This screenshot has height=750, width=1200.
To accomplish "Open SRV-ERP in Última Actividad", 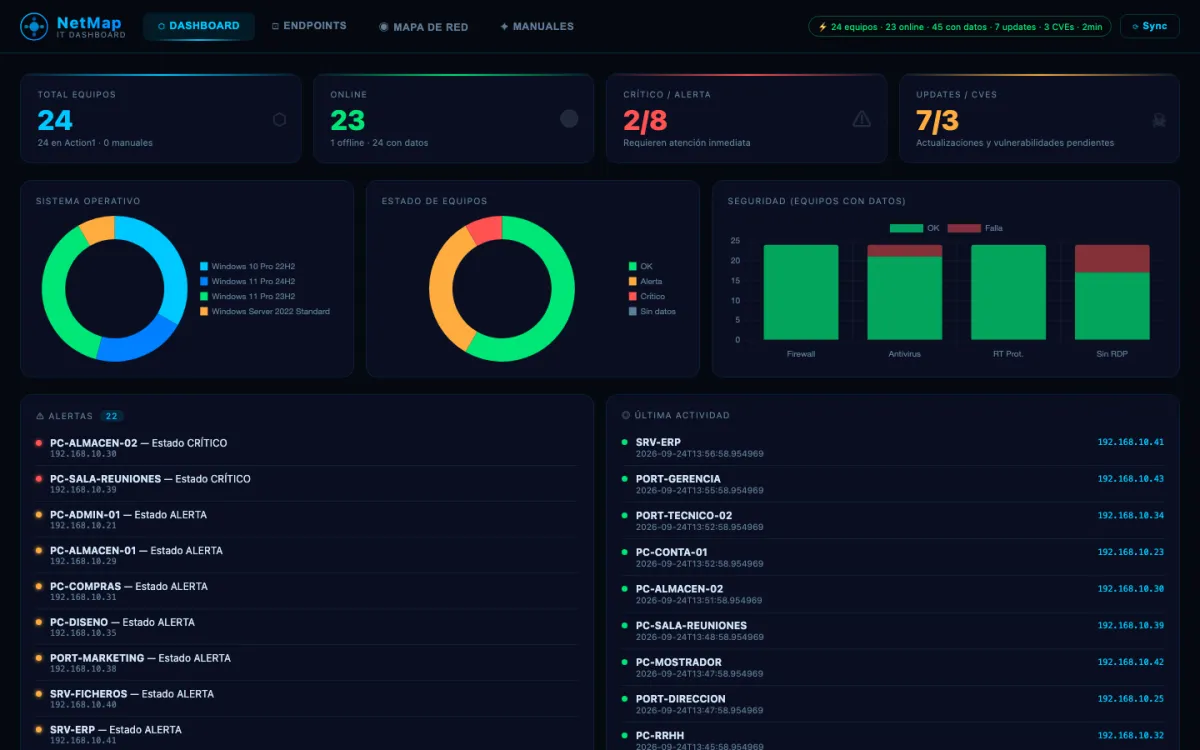I will 893,447.
